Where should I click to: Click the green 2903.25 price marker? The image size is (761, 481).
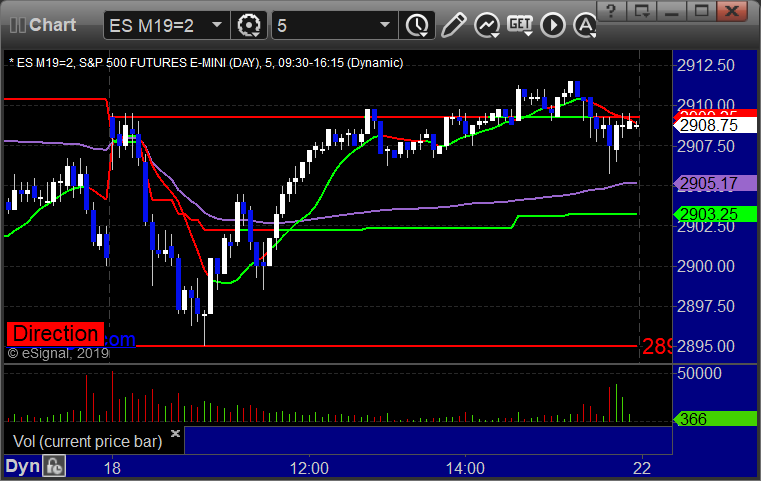714,214
